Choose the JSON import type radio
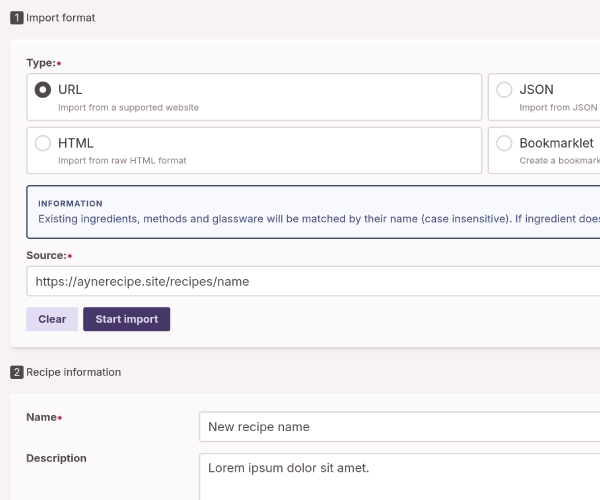Screen dimensions: 600x500 pos(504,90)
